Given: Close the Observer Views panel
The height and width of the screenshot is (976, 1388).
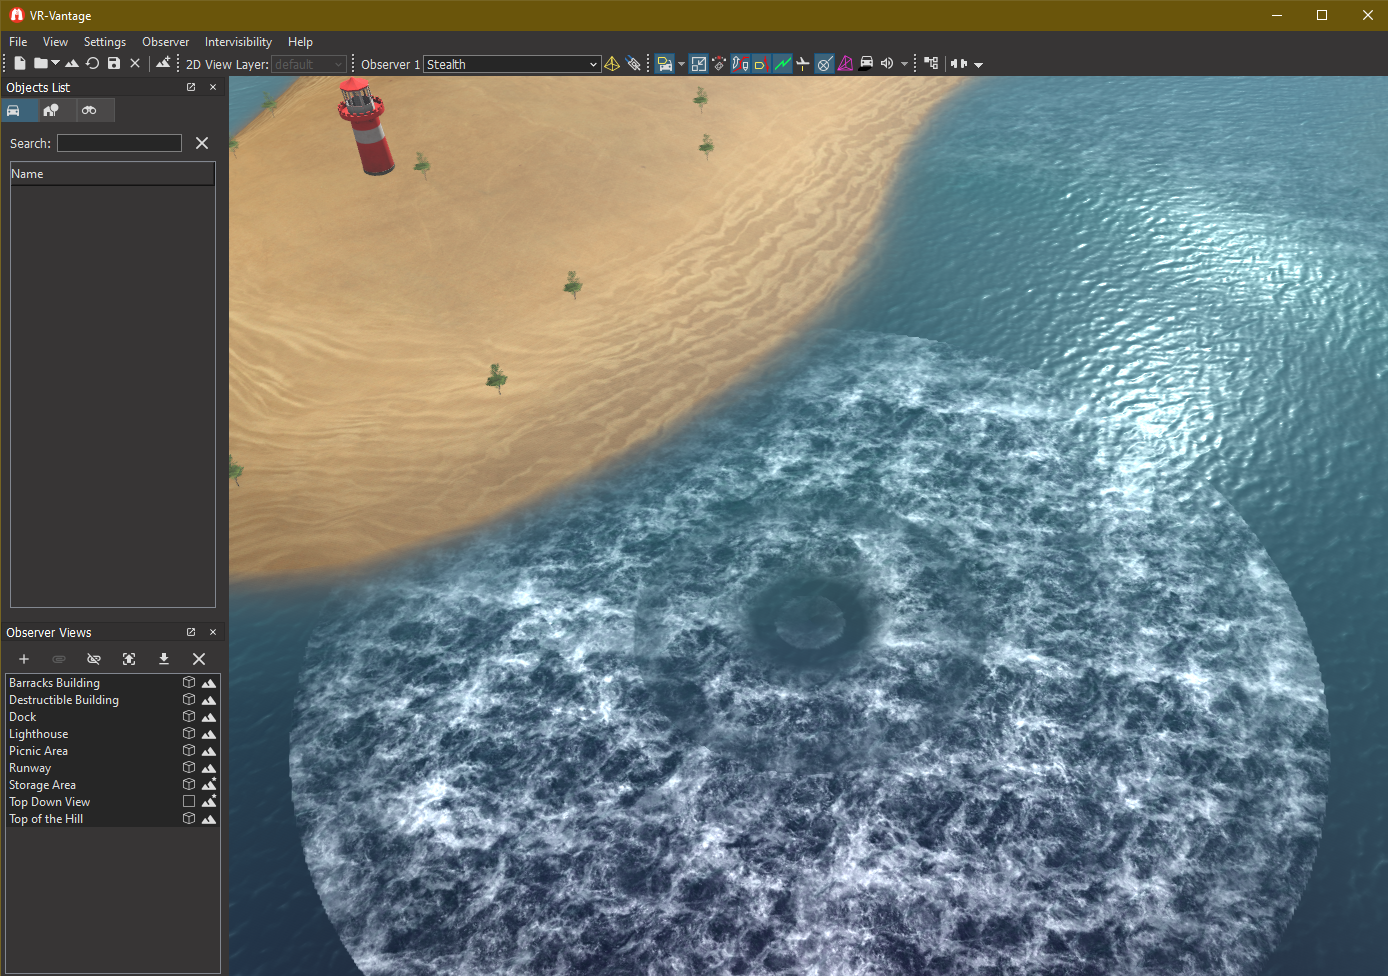Looking at the screenshot, I should (x=213, y=632).
